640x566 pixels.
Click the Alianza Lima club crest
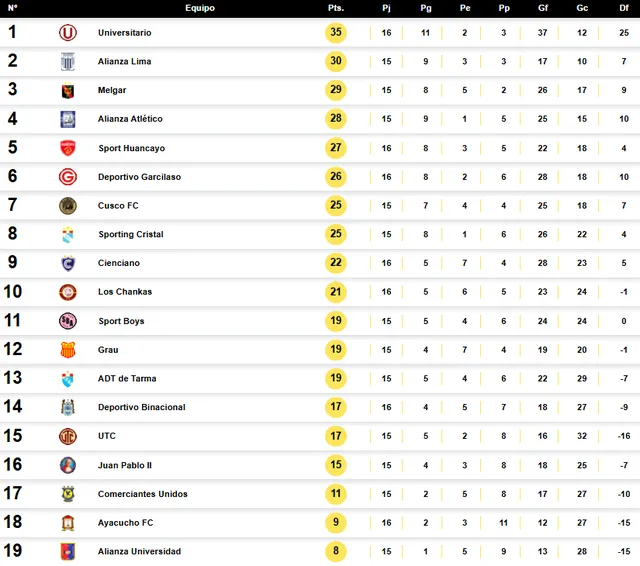point(68,62)
